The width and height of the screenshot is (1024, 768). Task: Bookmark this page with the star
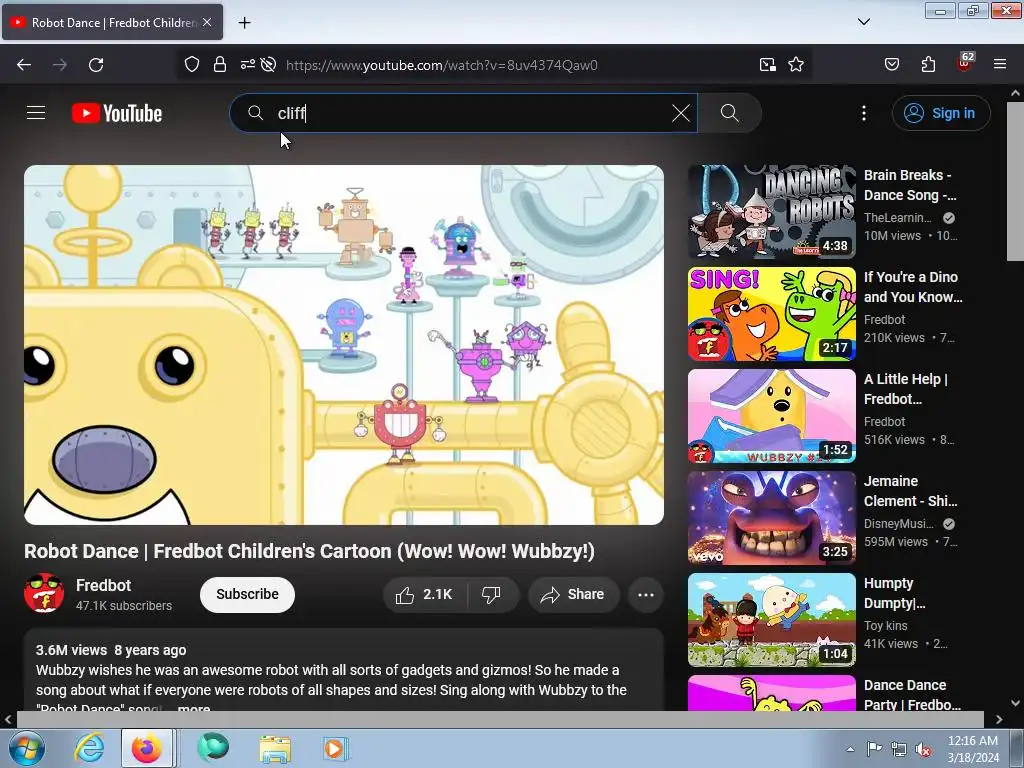coord(795,65)
